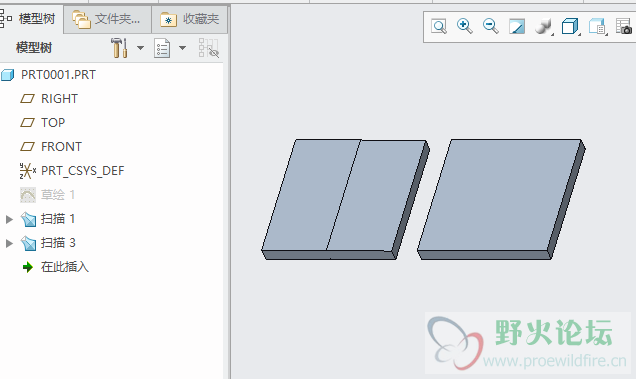
Task: Switch to the 文件夹 browser tab
Action: coord(107,19)
